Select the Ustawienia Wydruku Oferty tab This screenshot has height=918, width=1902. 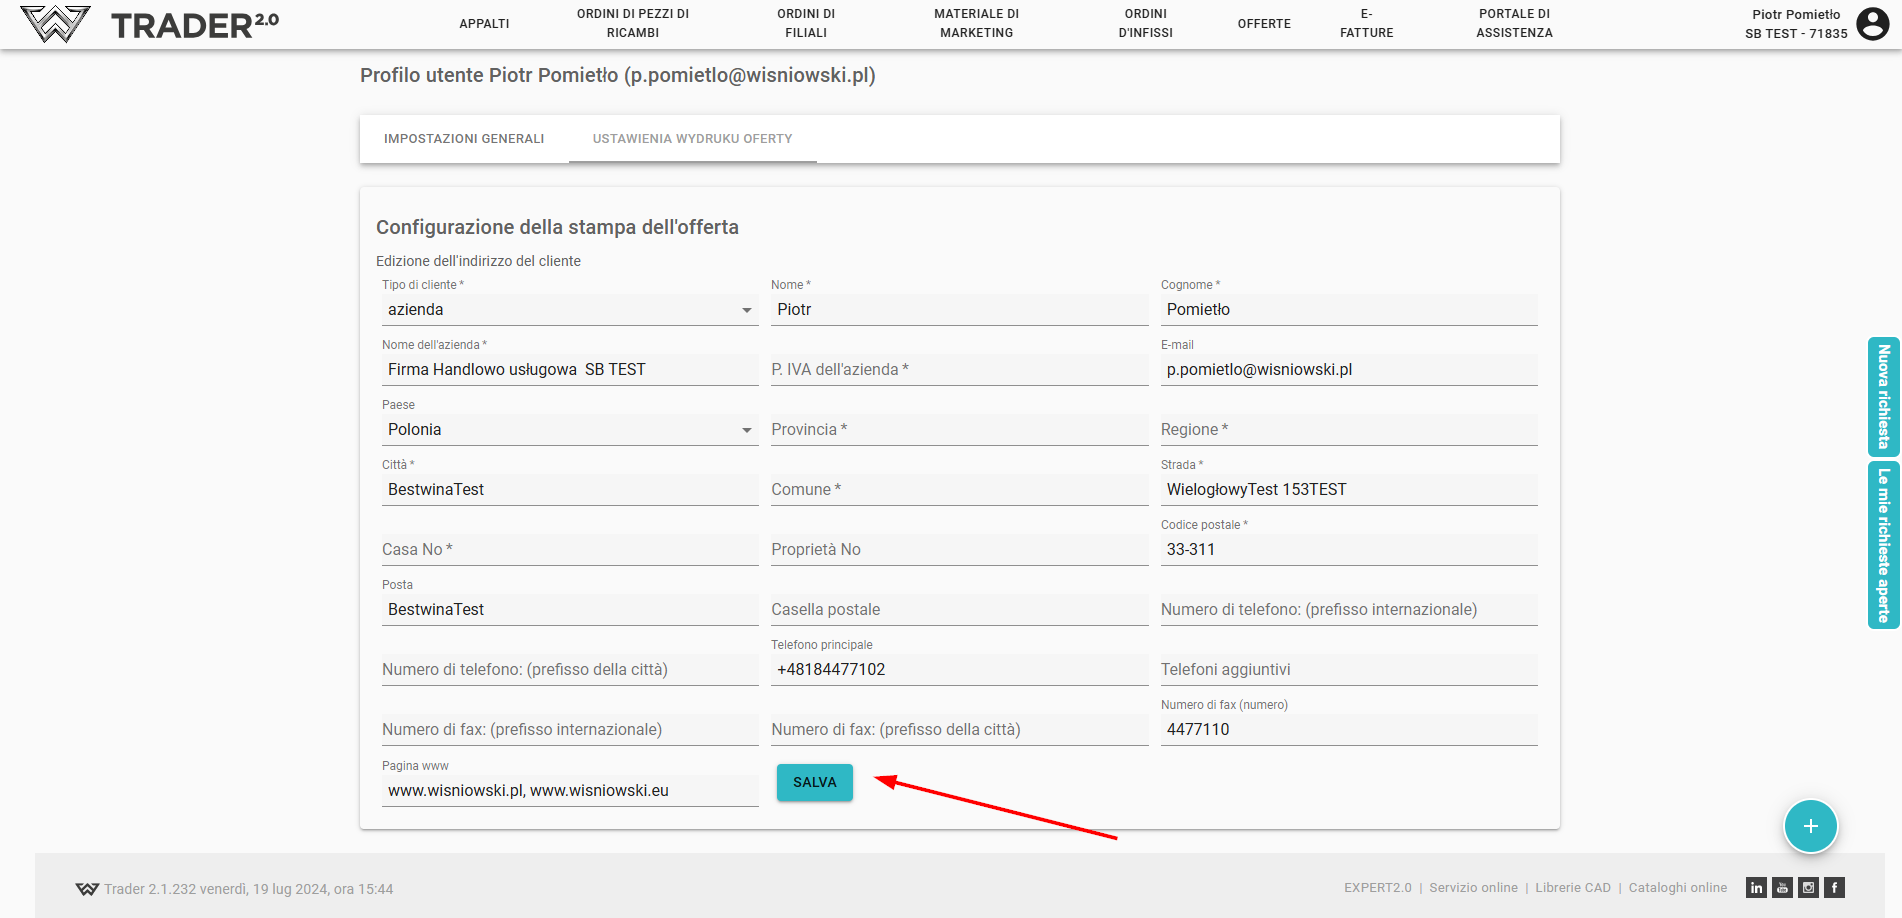(692, 139)
